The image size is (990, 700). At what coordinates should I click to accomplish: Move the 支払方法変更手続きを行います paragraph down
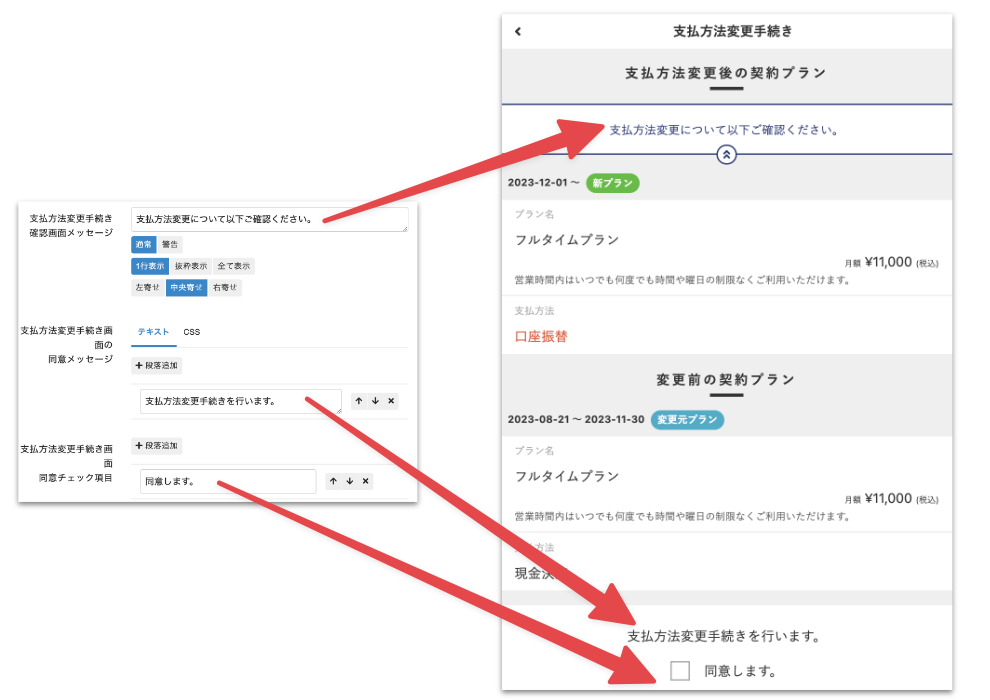coord(375,401)
